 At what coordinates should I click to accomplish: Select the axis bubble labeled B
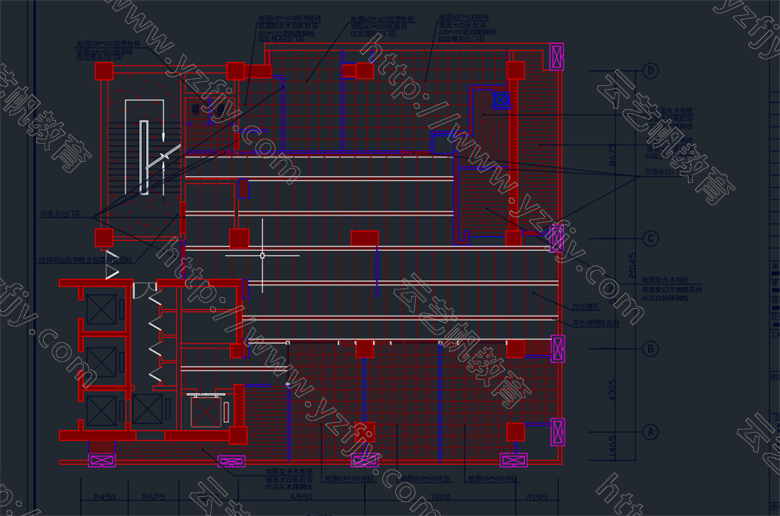[x=651, y=349]
